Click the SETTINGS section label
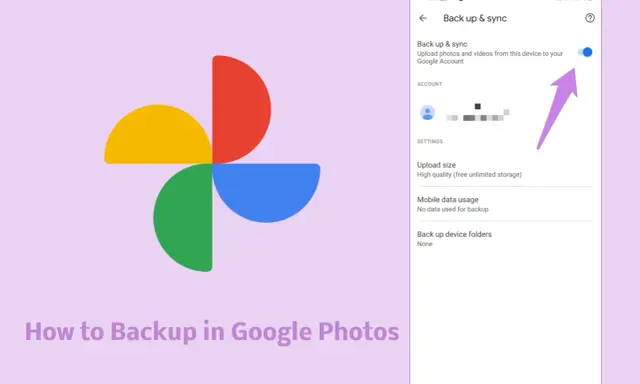The image size is (640, 384). (x=430, y=142)
